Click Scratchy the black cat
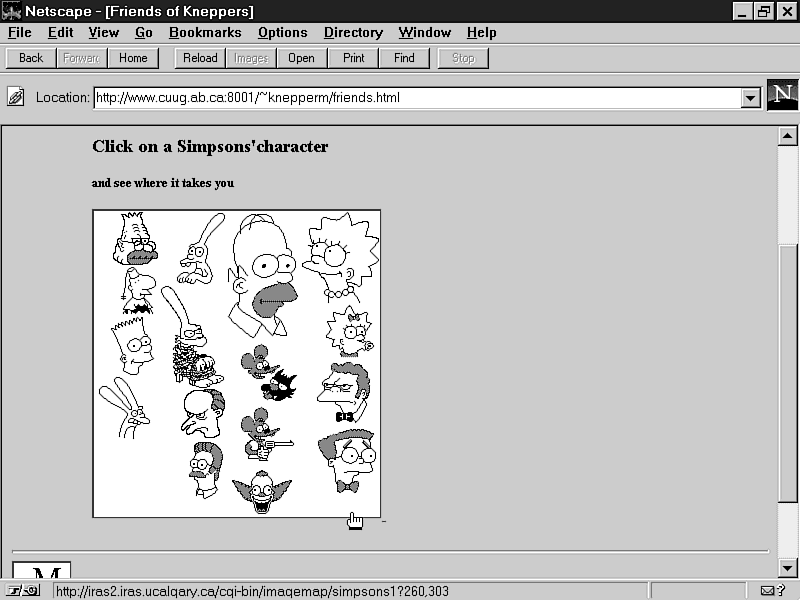This screenshot has width=800, height=600. point(279,385)
